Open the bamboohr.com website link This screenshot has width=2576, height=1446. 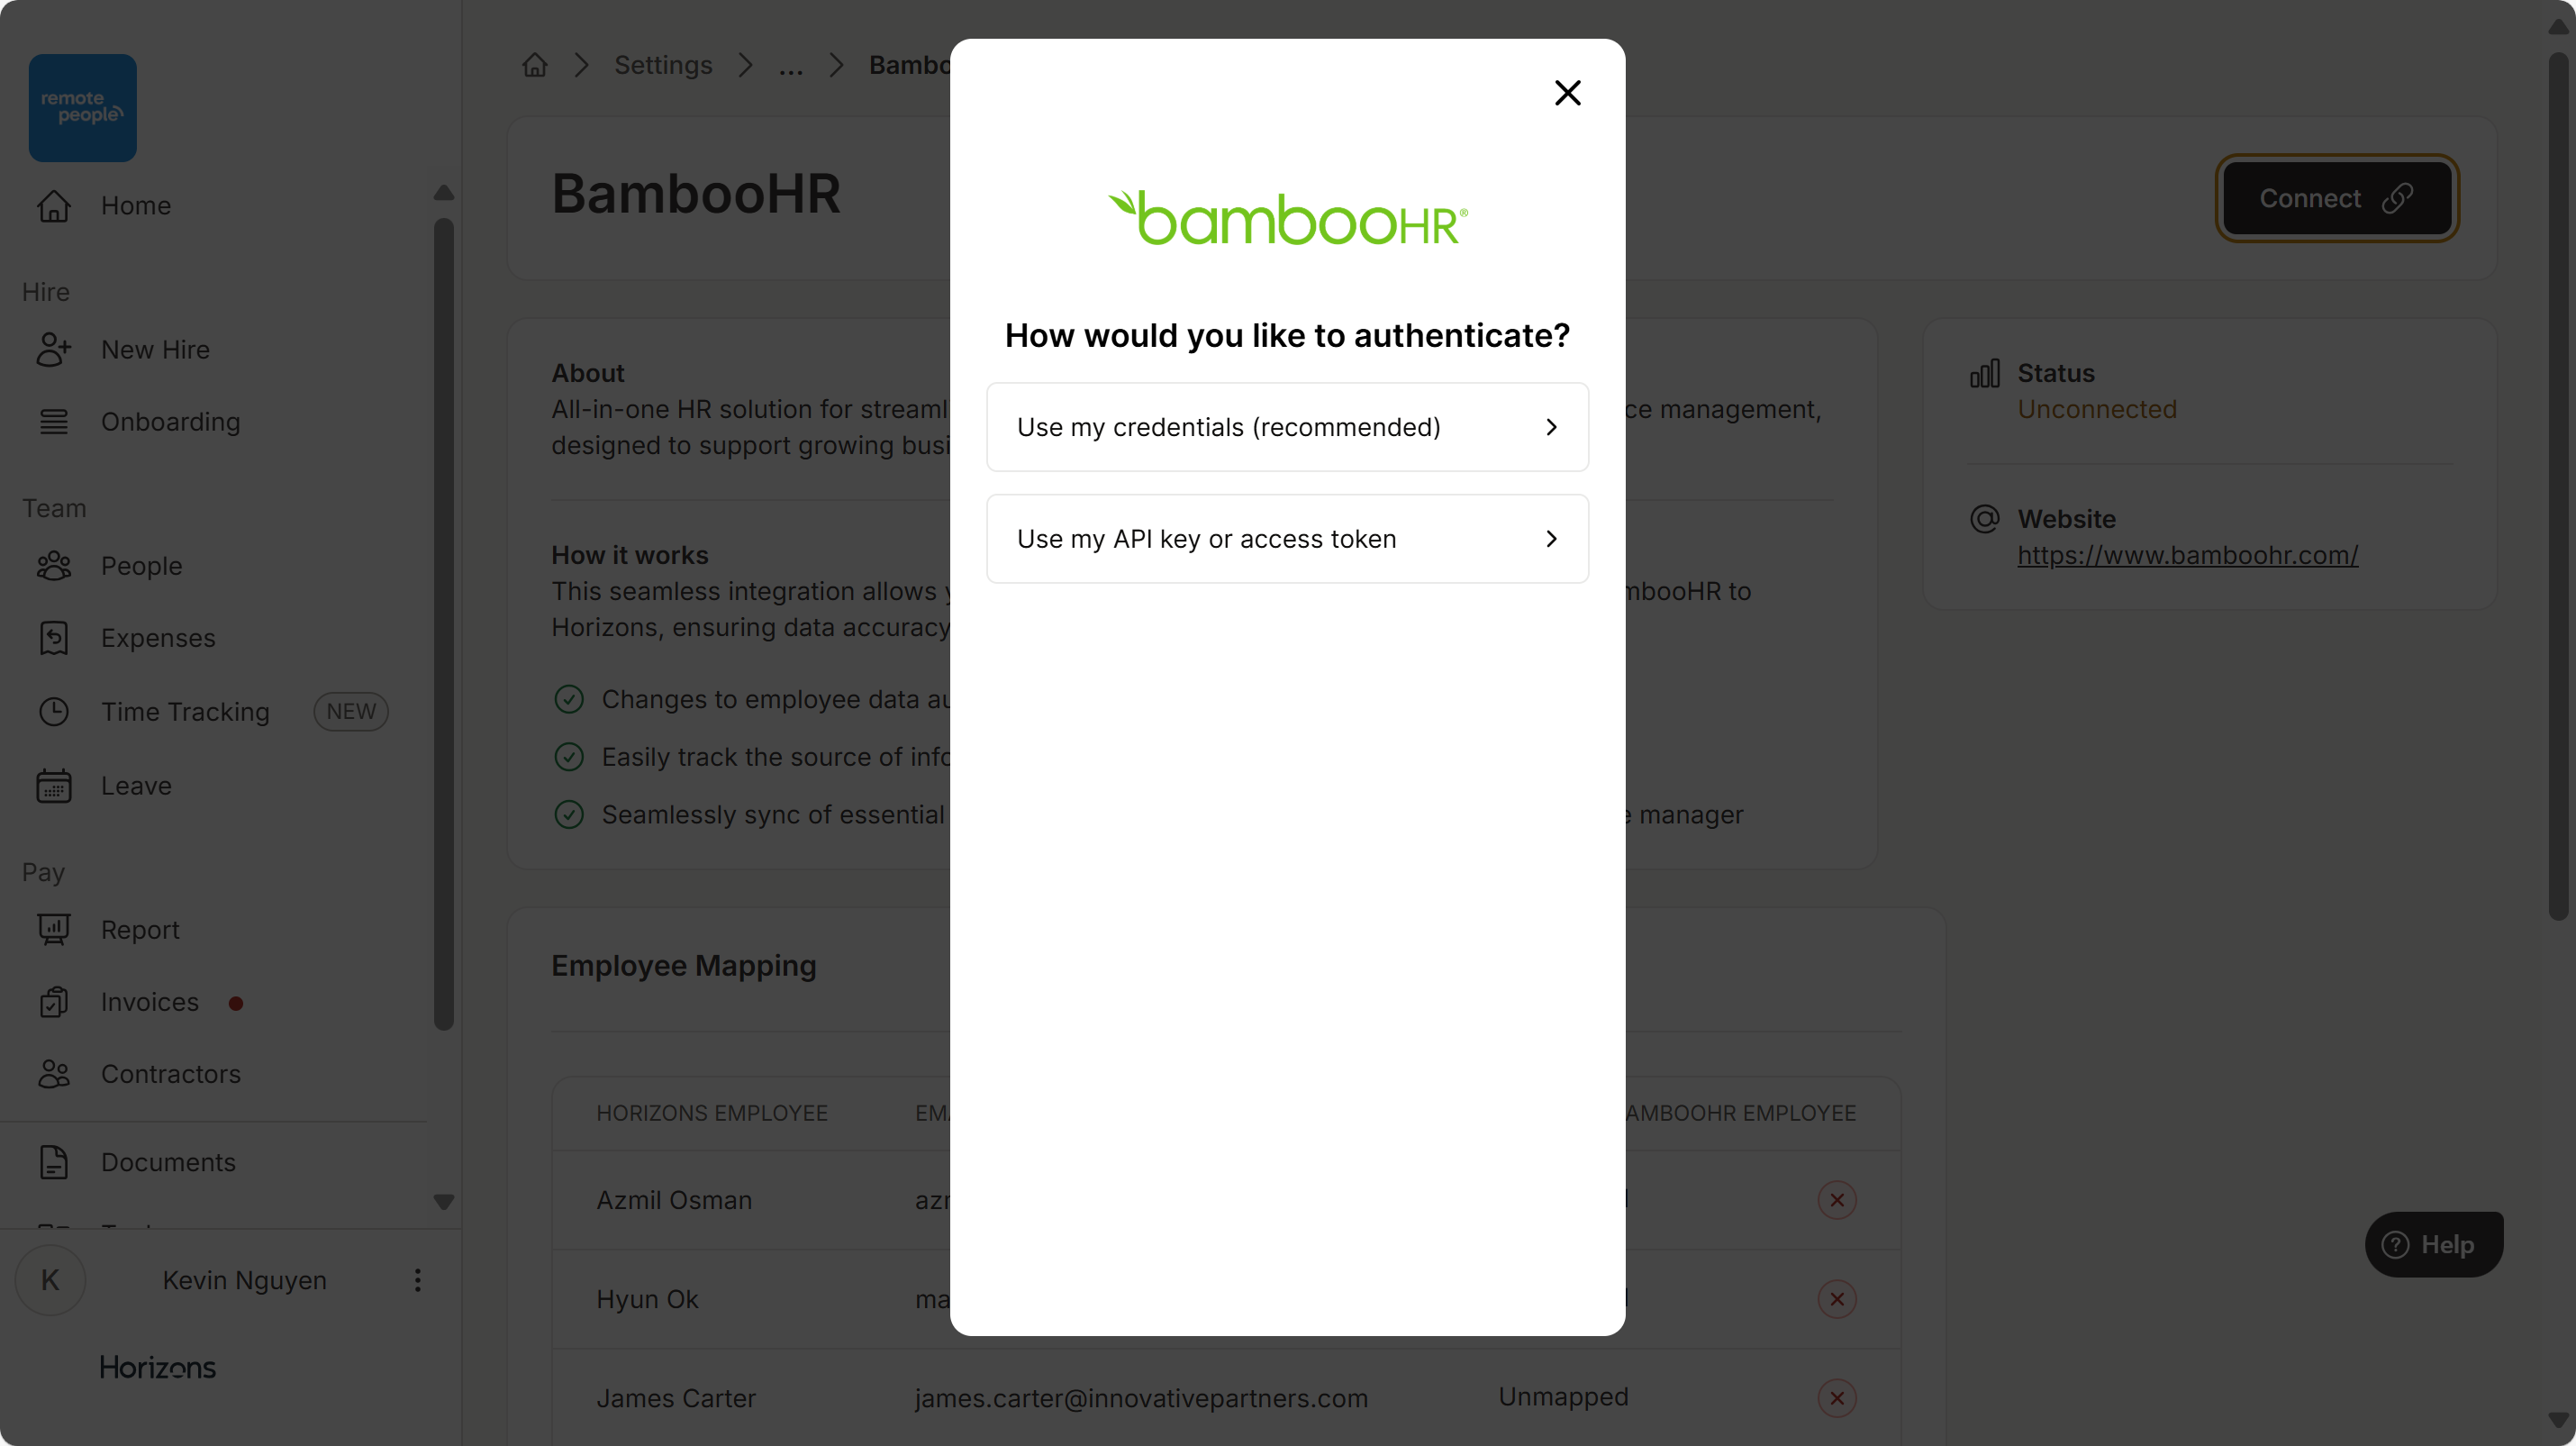[x=2187, y=555]
